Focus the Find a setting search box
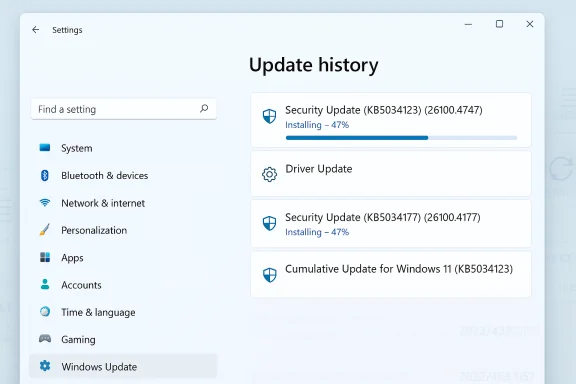 (123, 109)
